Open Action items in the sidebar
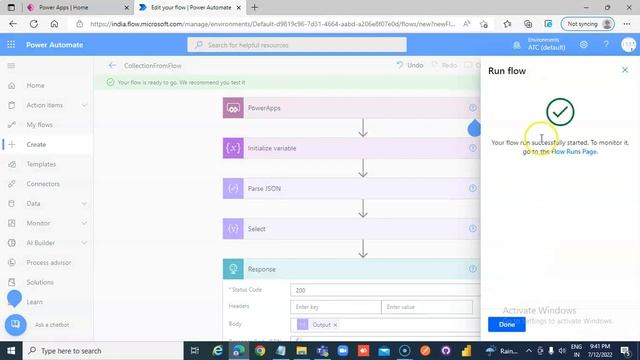Screen dimensions: 640x360 (44, 105)
